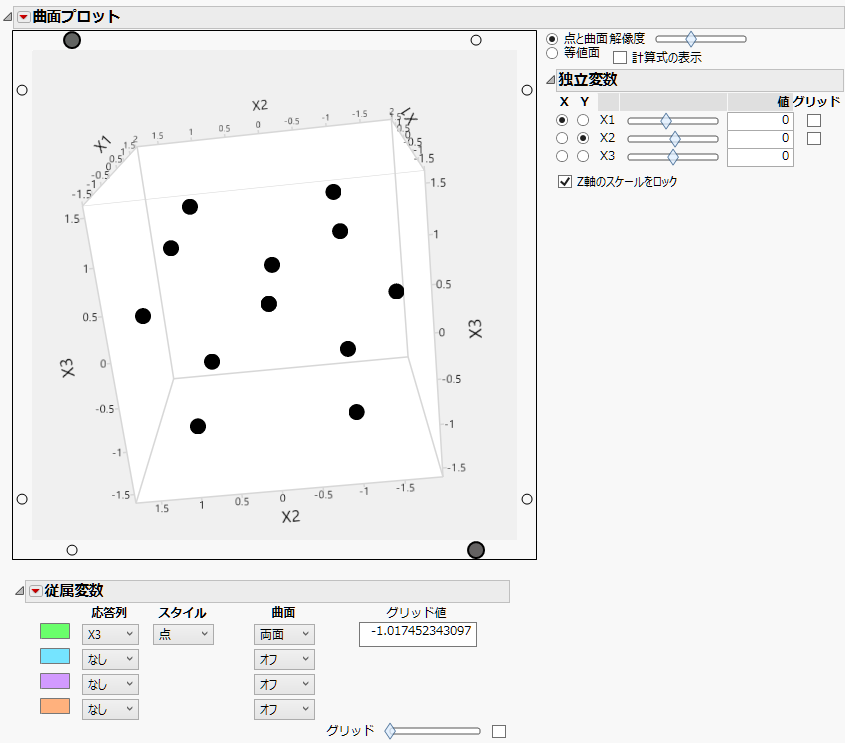Open the 曲面 両面 dropdown

[284, 634]
